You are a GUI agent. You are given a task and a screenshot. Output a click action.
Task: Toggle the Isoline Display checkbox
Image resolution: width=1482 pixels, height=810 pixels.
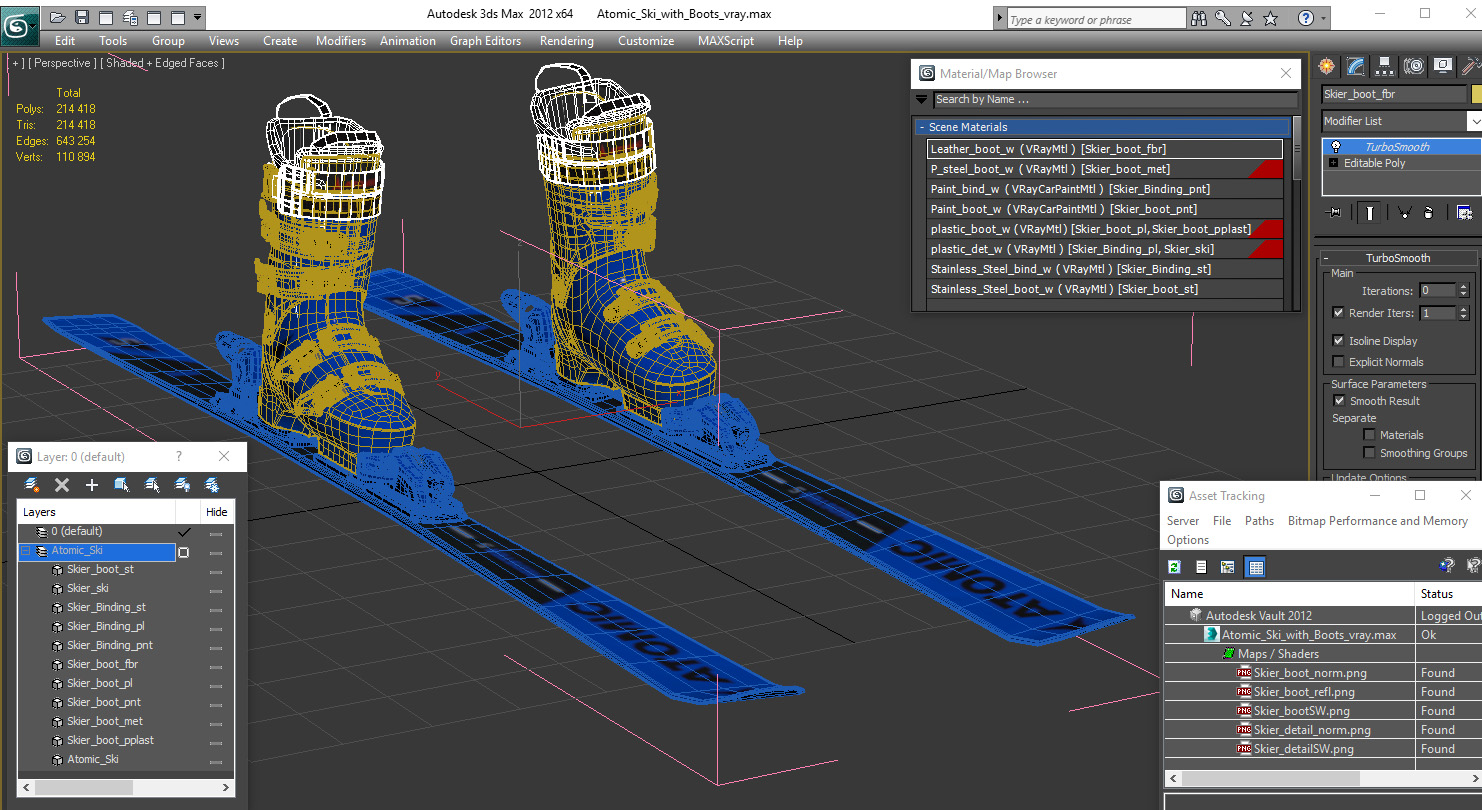point(1338,341)
